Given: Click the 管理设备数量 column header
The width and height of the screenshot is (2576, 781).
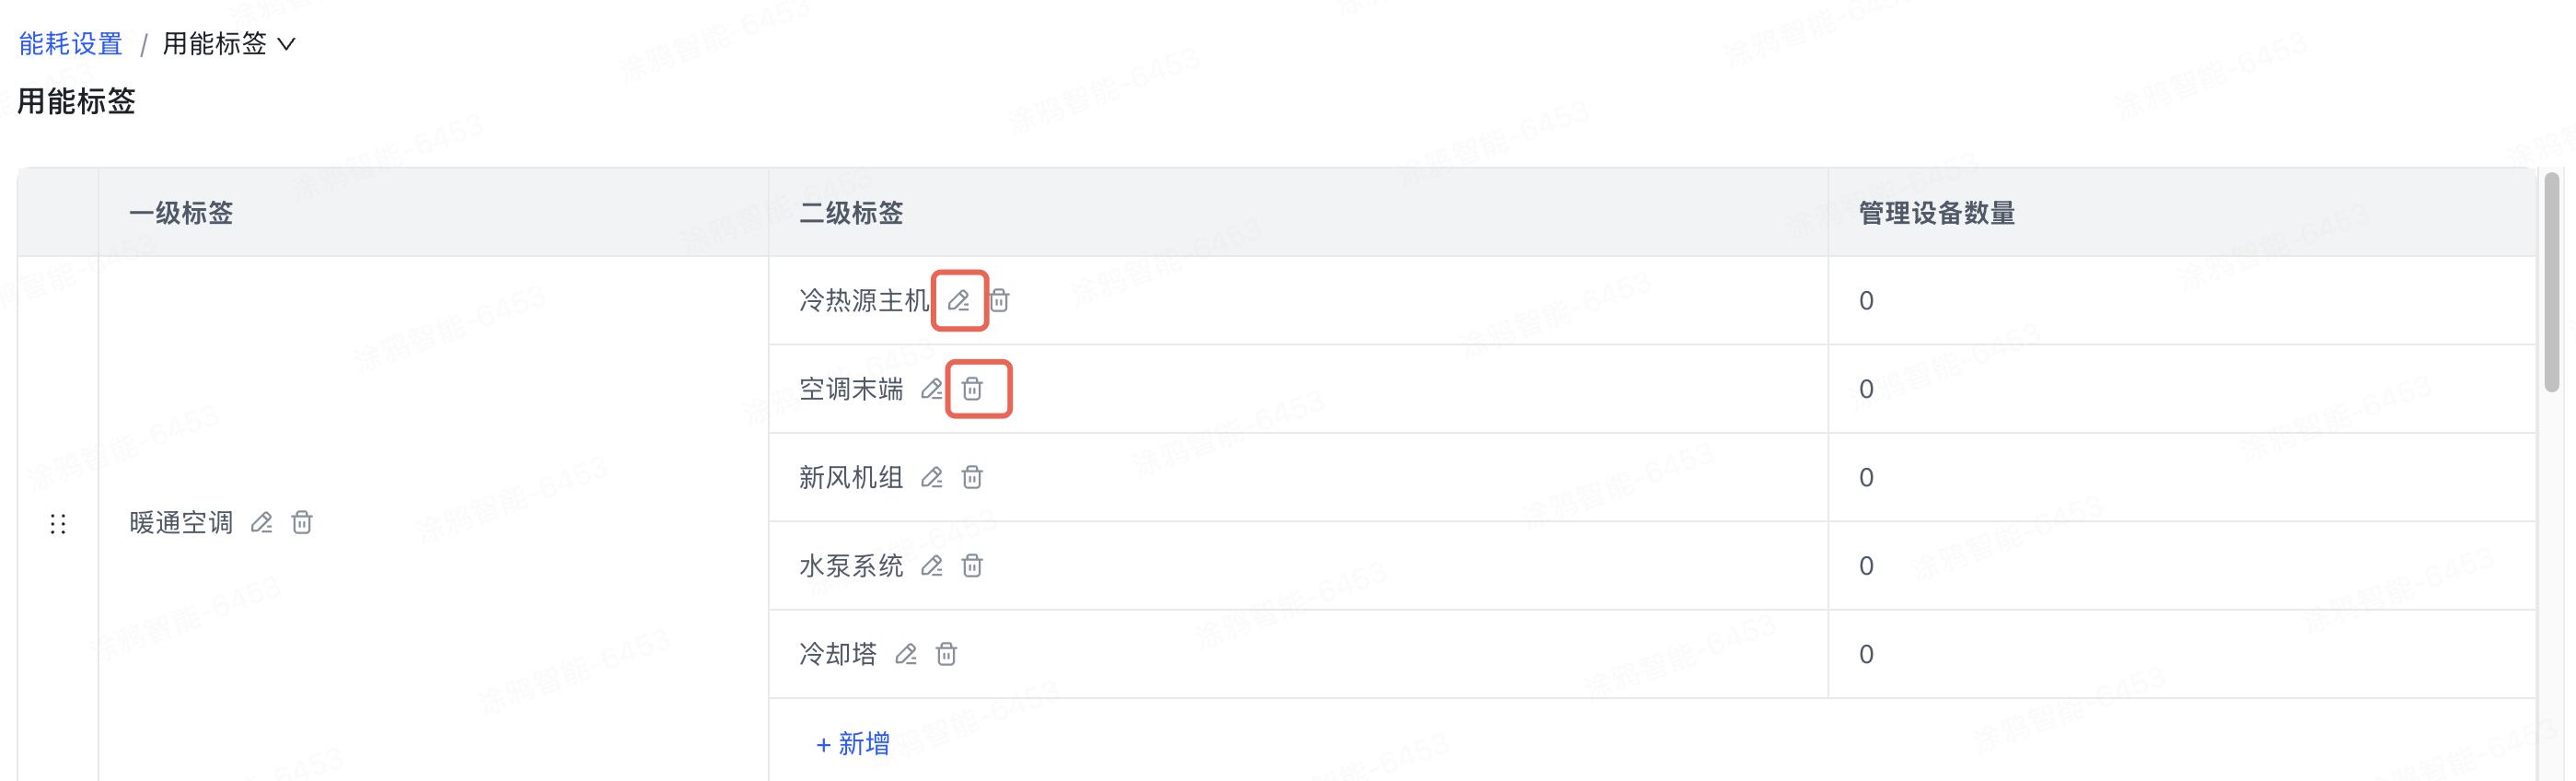Looking at the screenshot, I should point(1936,213).
